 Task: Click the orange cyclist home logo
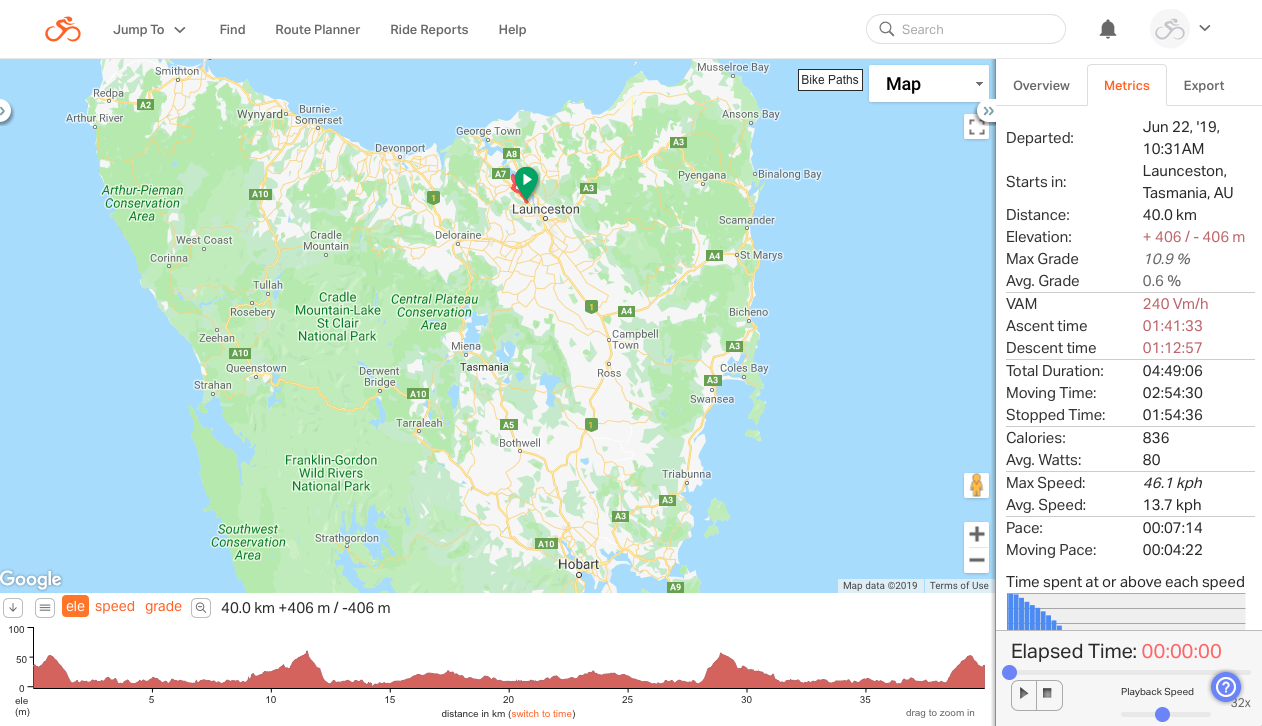point(62,30)
